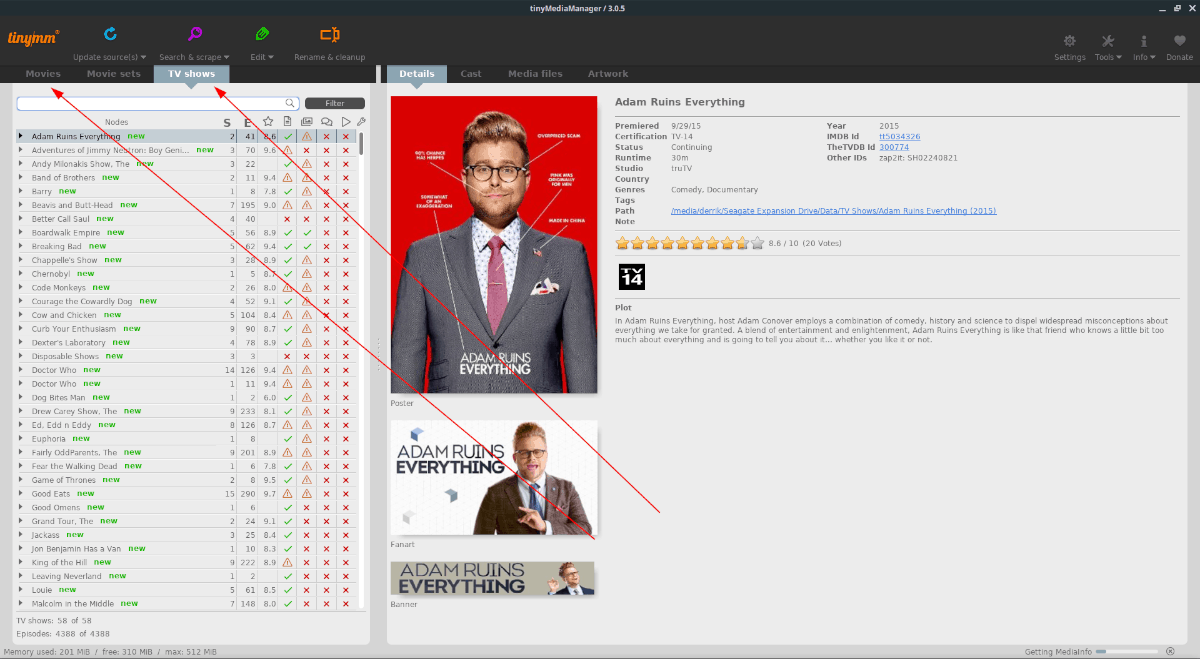Click the tinyMM logo

point(33,39)
